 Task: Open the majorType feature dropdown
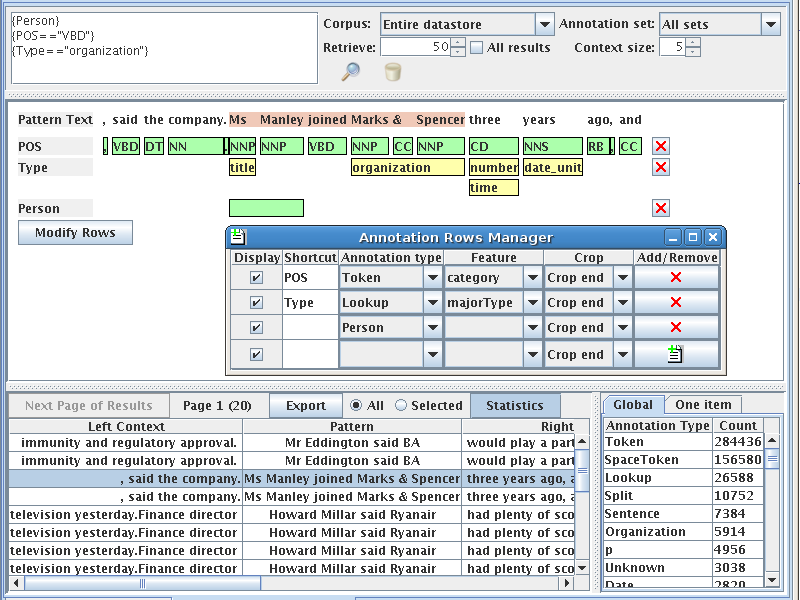533,303
